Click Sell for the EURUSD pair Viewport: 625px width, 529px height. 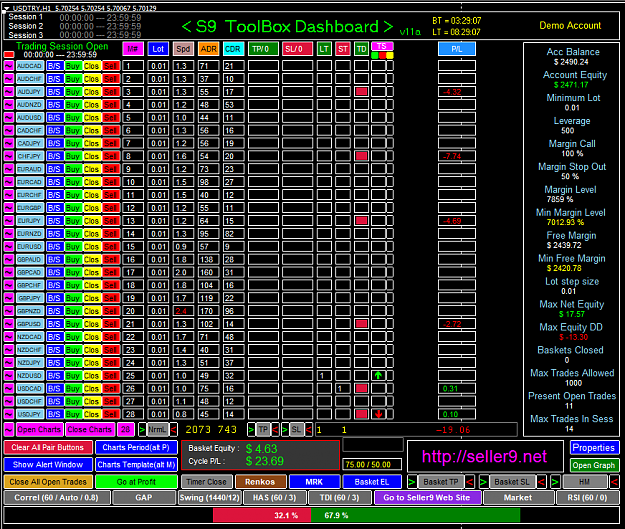(x=110, y=247)
